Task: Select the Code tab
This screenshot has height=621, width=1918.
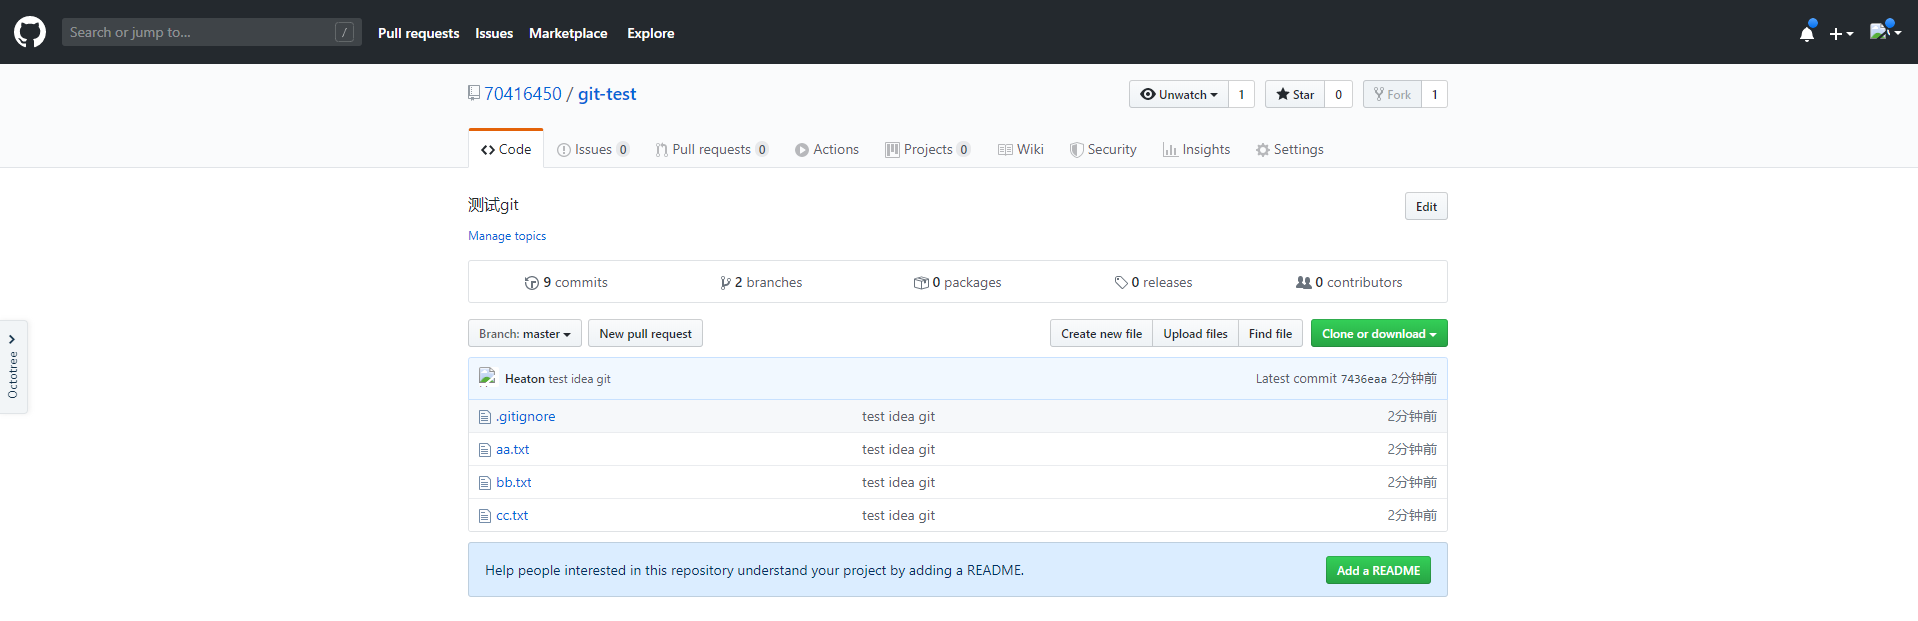Action: coord(506,149)
